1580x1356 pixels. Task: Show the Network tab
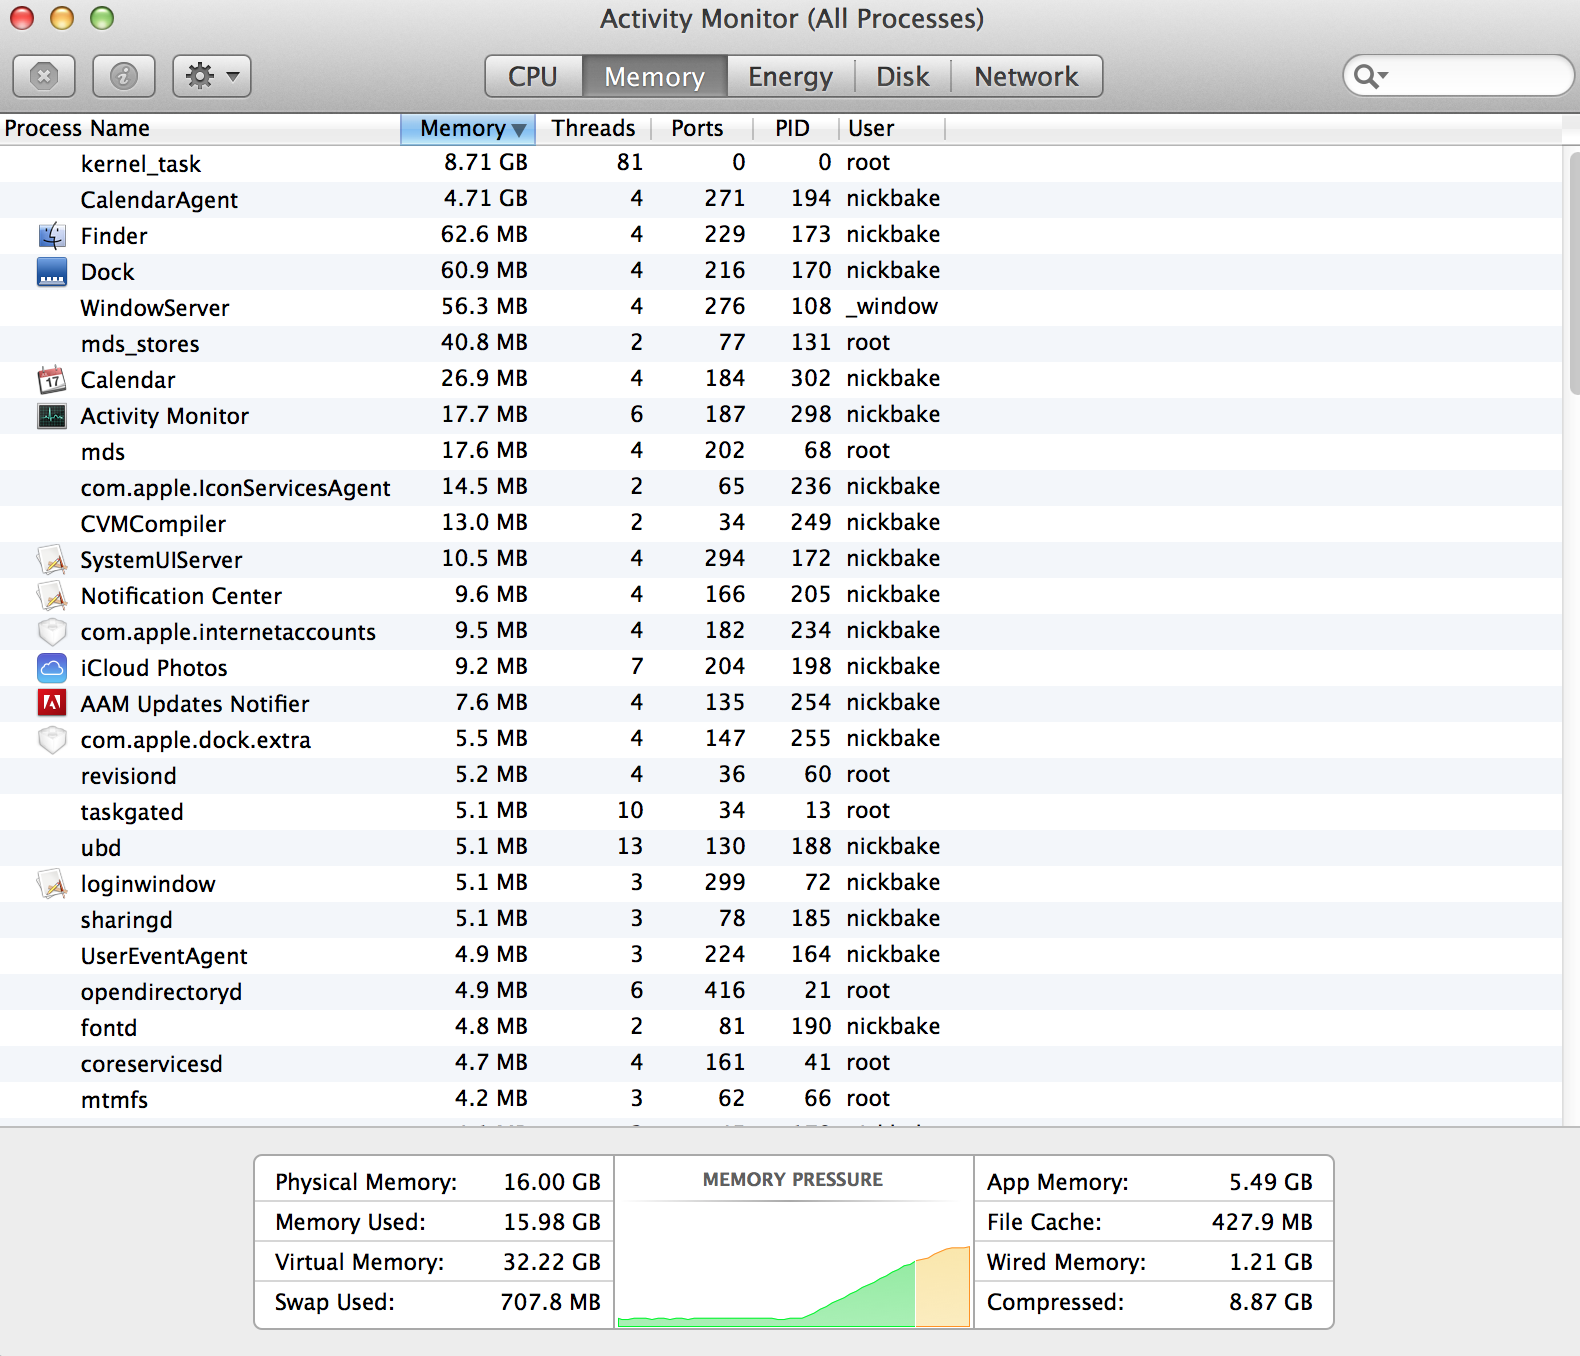(x=1026, y=76)
